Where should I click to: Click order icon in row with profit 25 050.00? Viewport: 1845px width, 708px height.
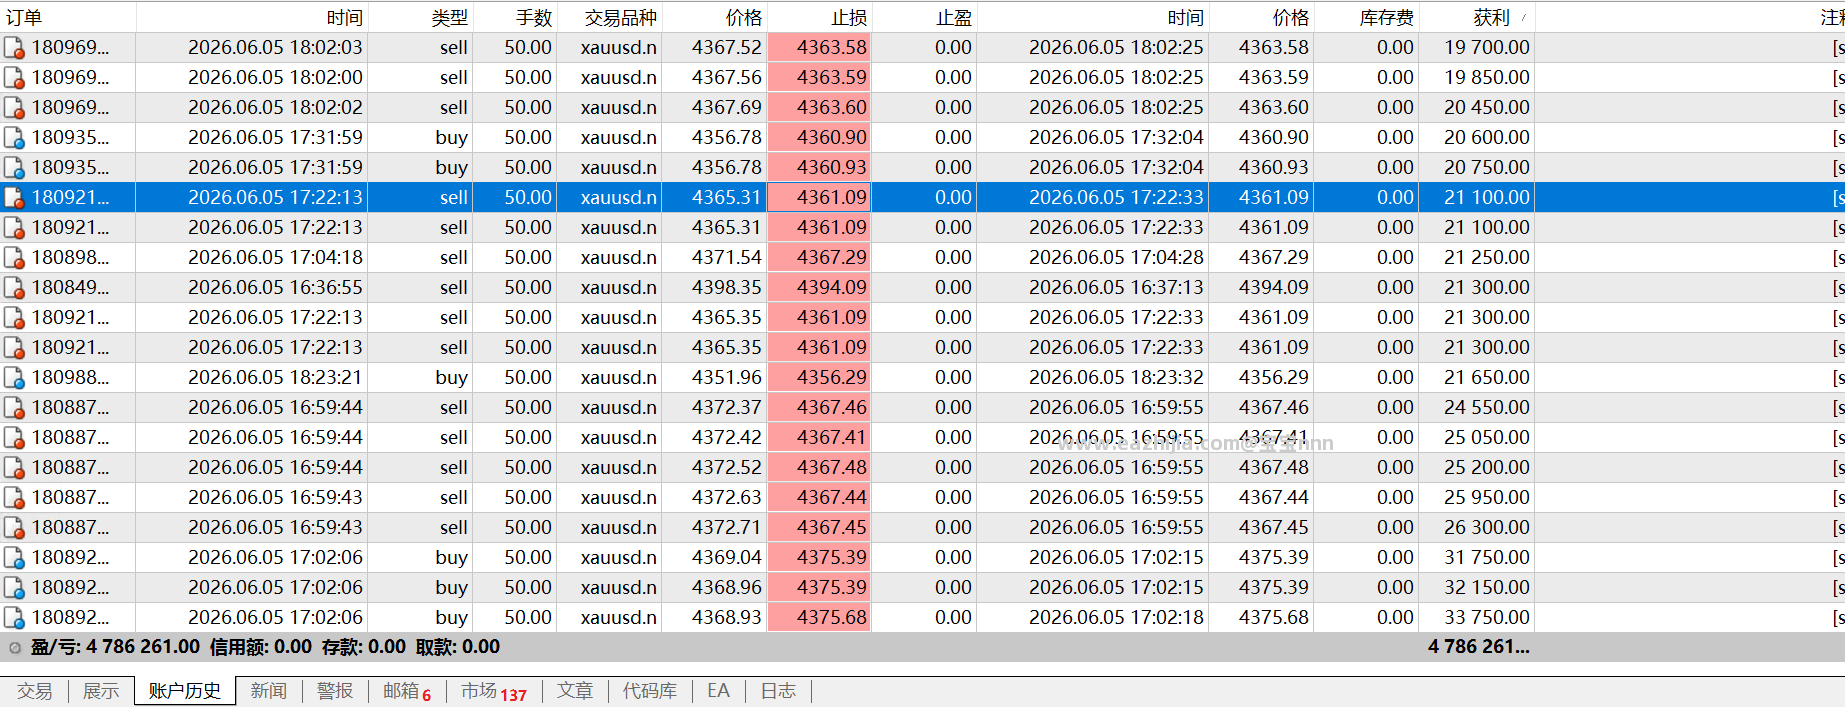pos(14,437)
